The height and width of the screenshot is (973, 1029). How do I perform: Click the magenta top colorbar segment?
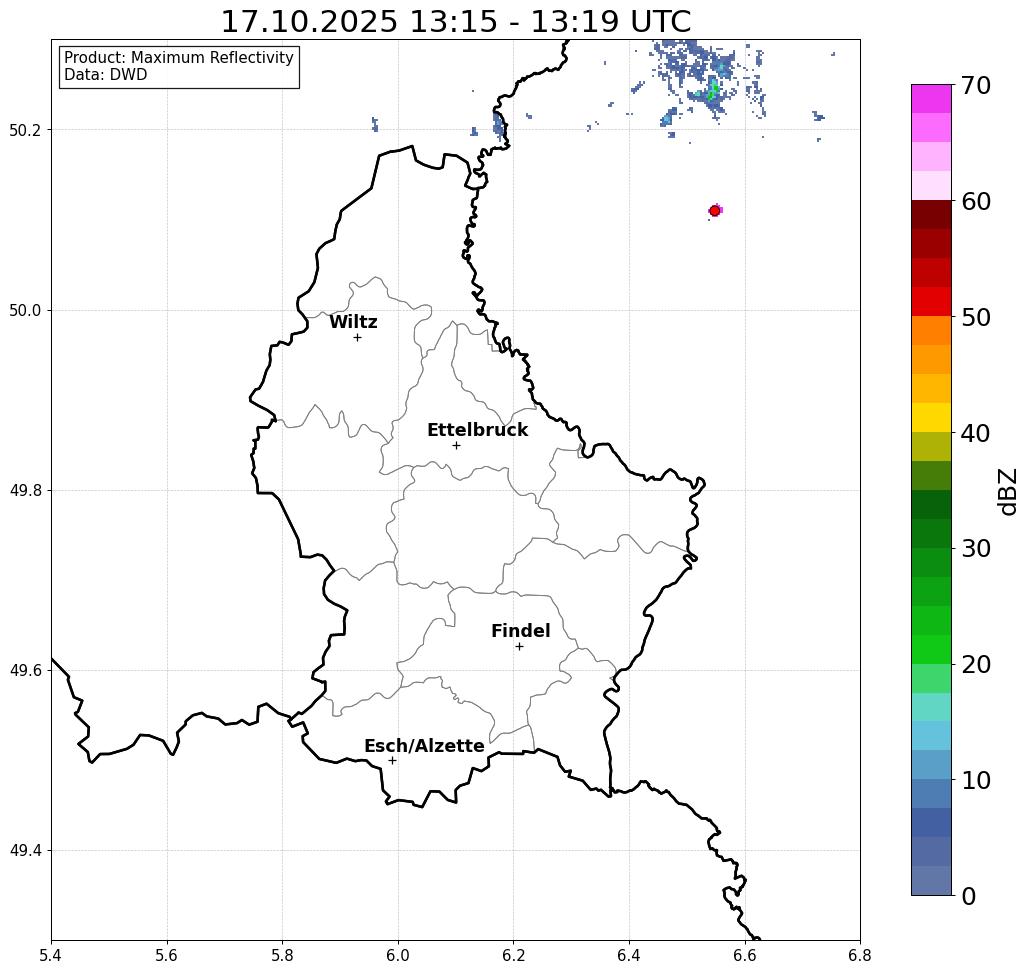(x=931, y=99)
